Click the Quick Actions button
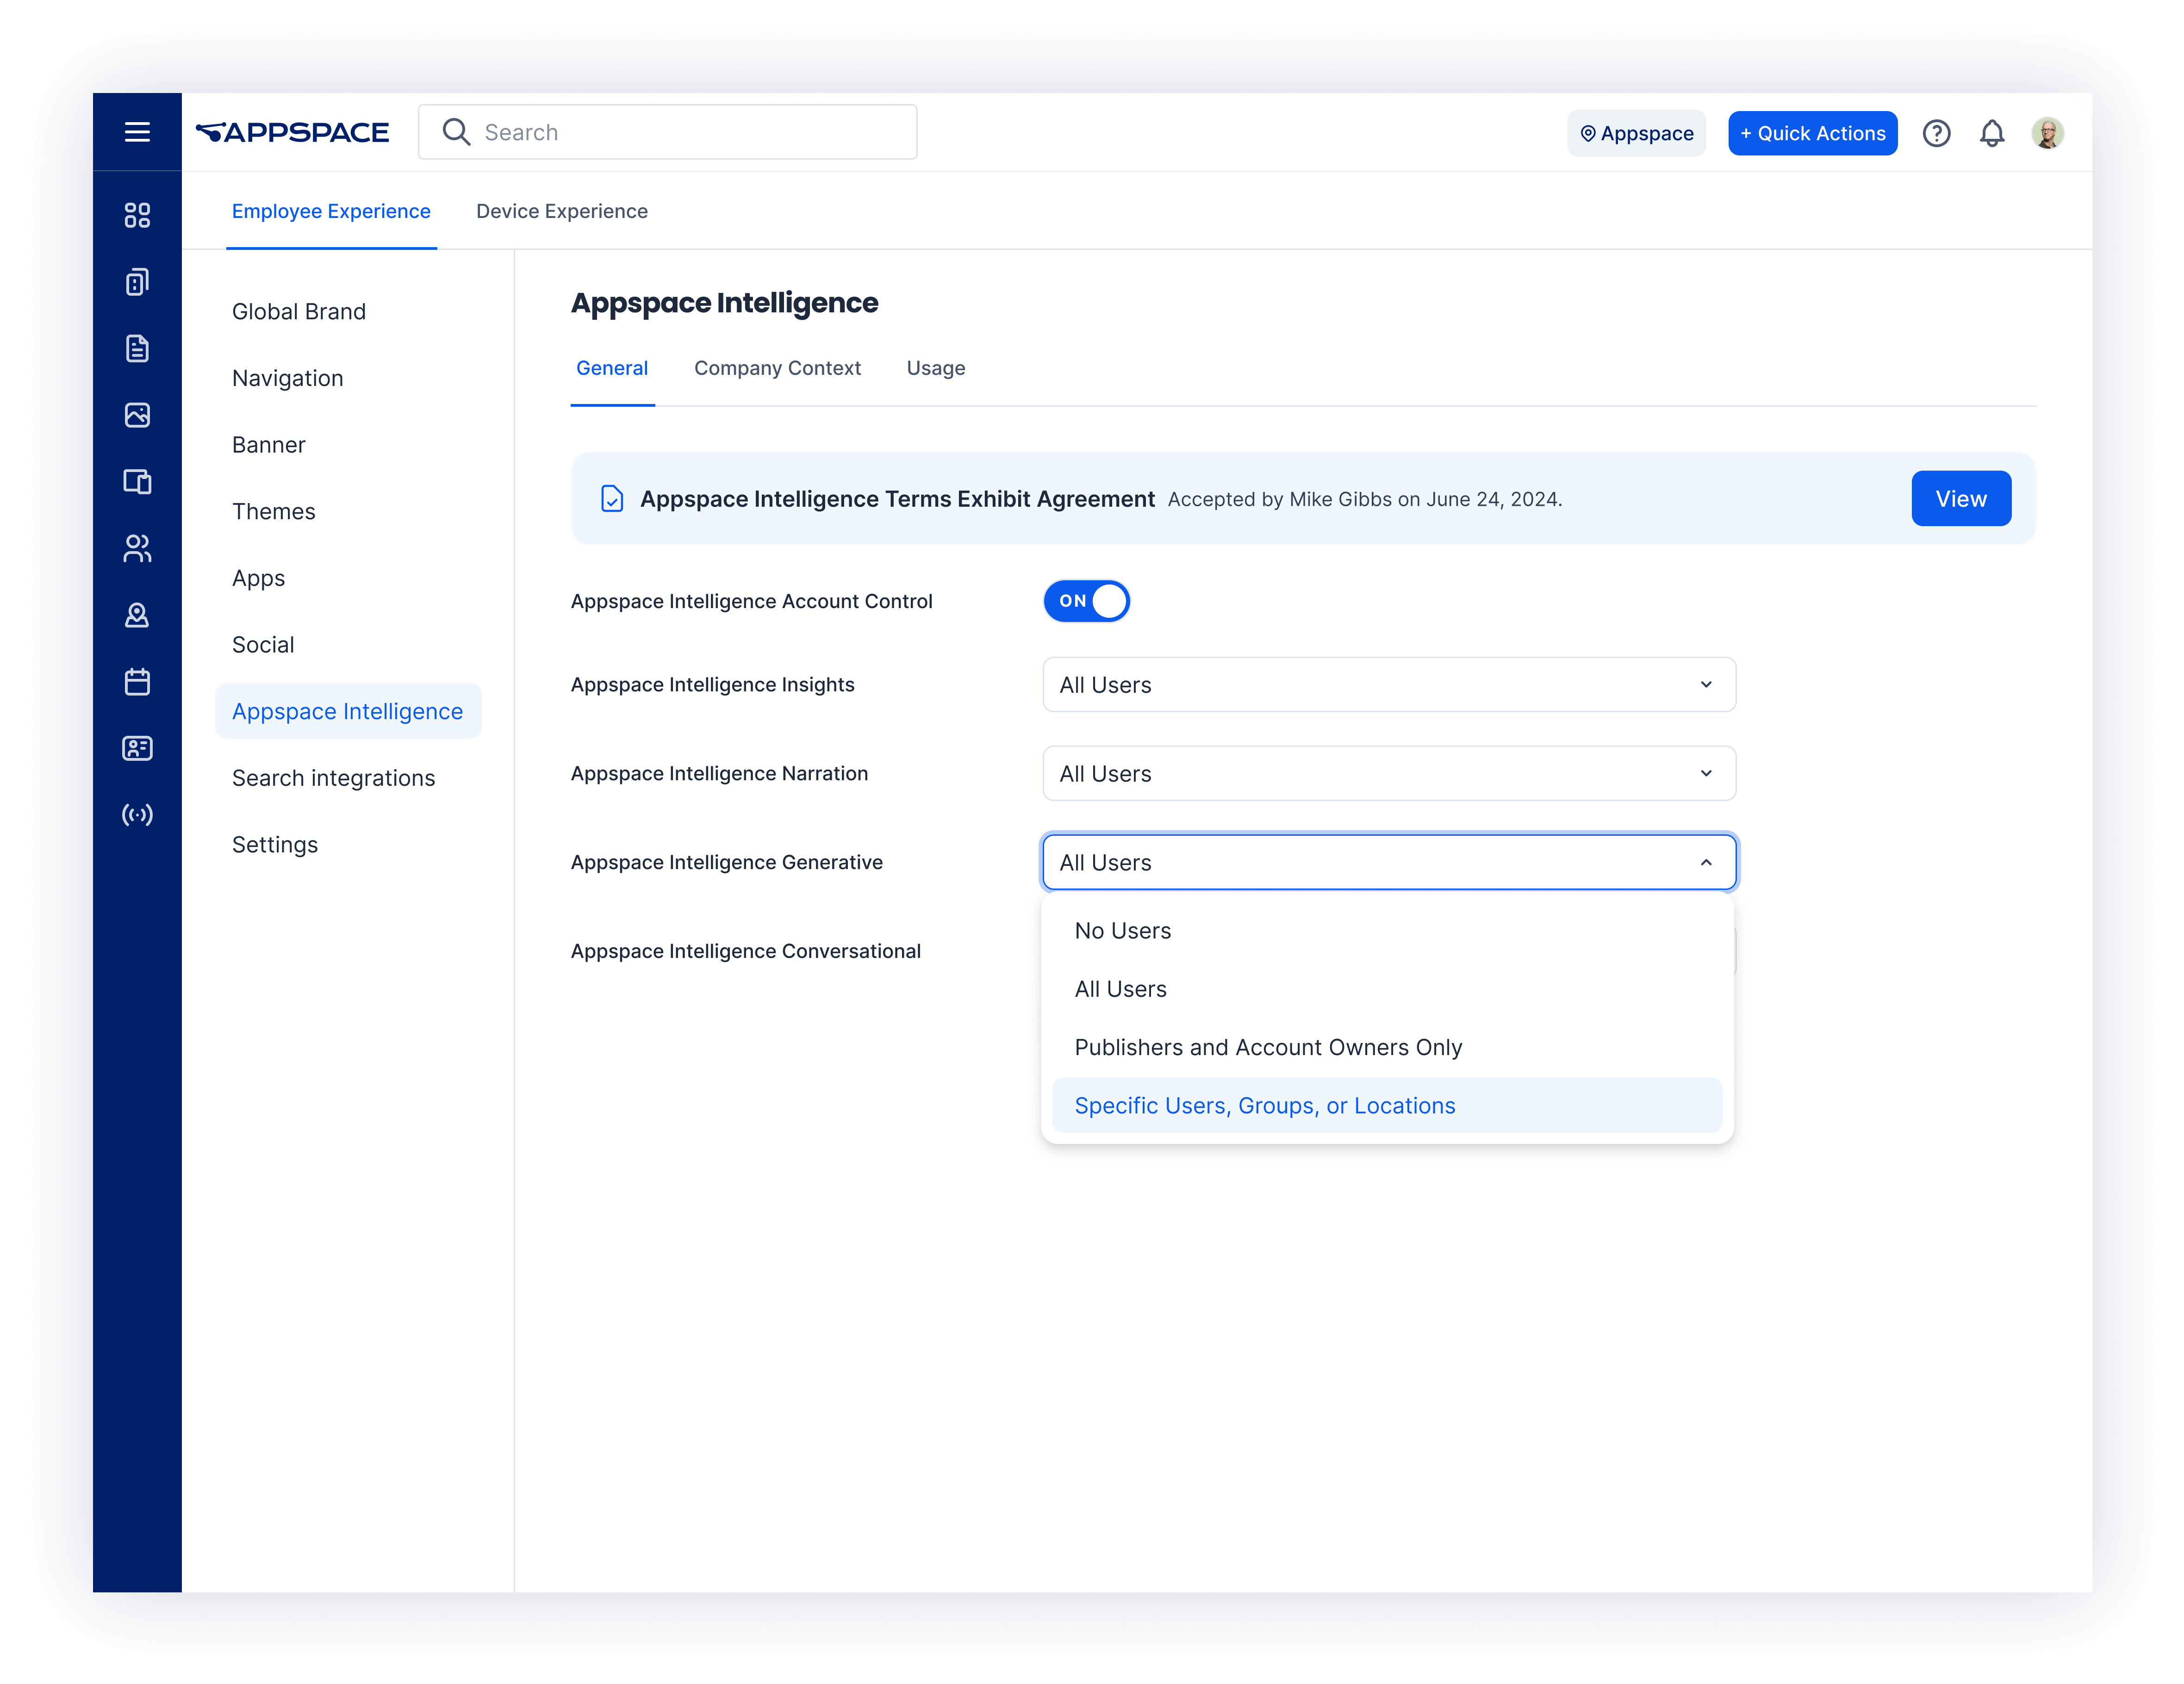 point(1812,133)
